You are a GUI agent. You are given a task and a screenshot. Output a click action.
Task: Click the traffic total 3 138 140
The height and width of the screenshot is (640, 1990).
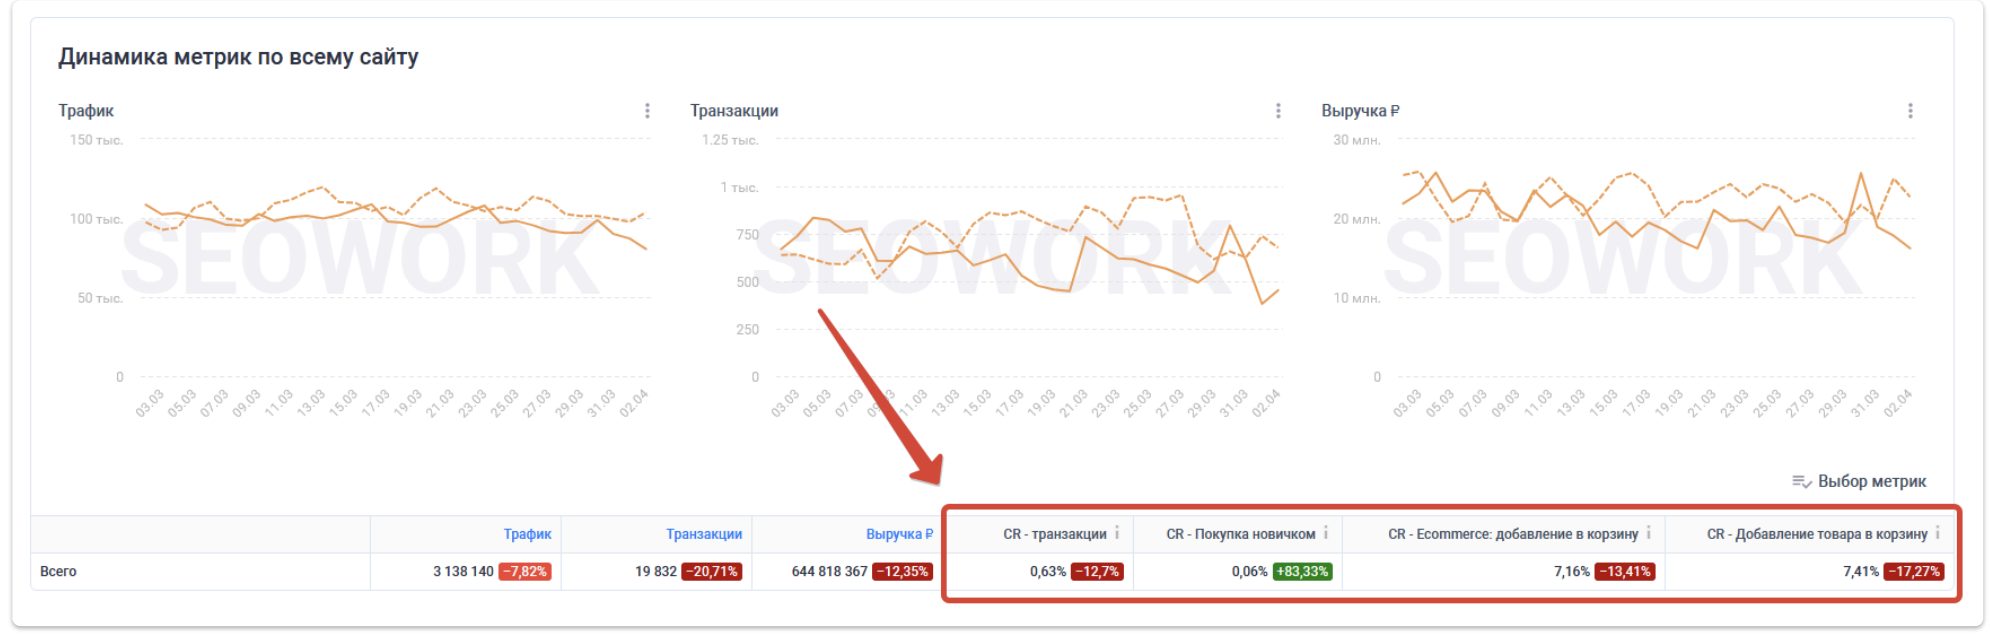click(463, 571)
